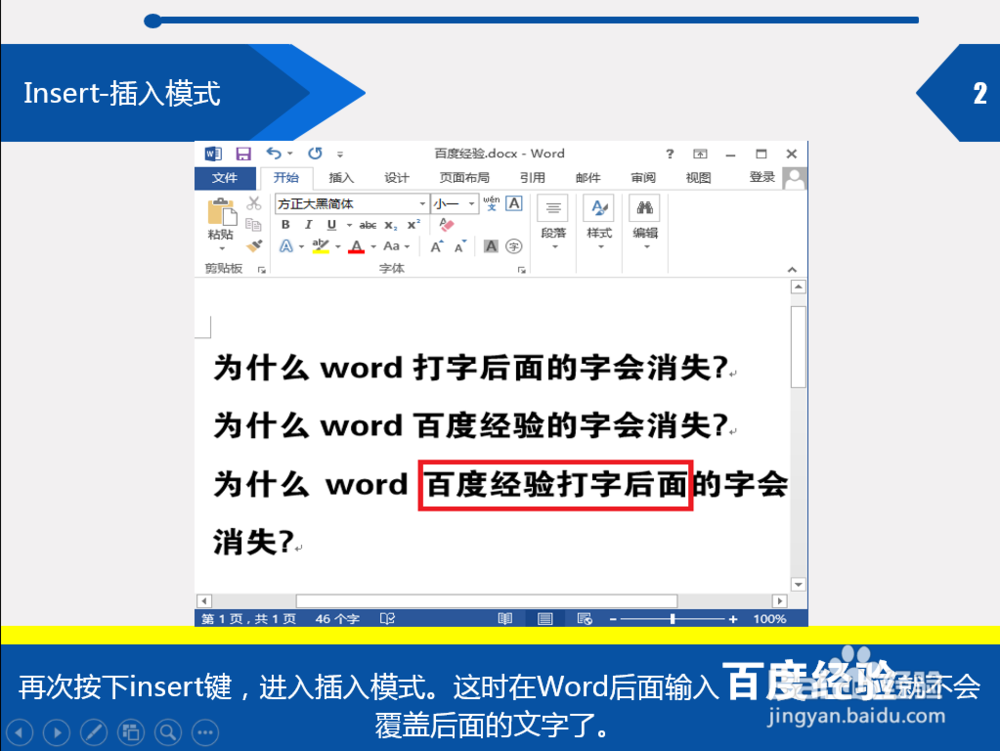Switch to web layout view icon

(x=584, y=618)
